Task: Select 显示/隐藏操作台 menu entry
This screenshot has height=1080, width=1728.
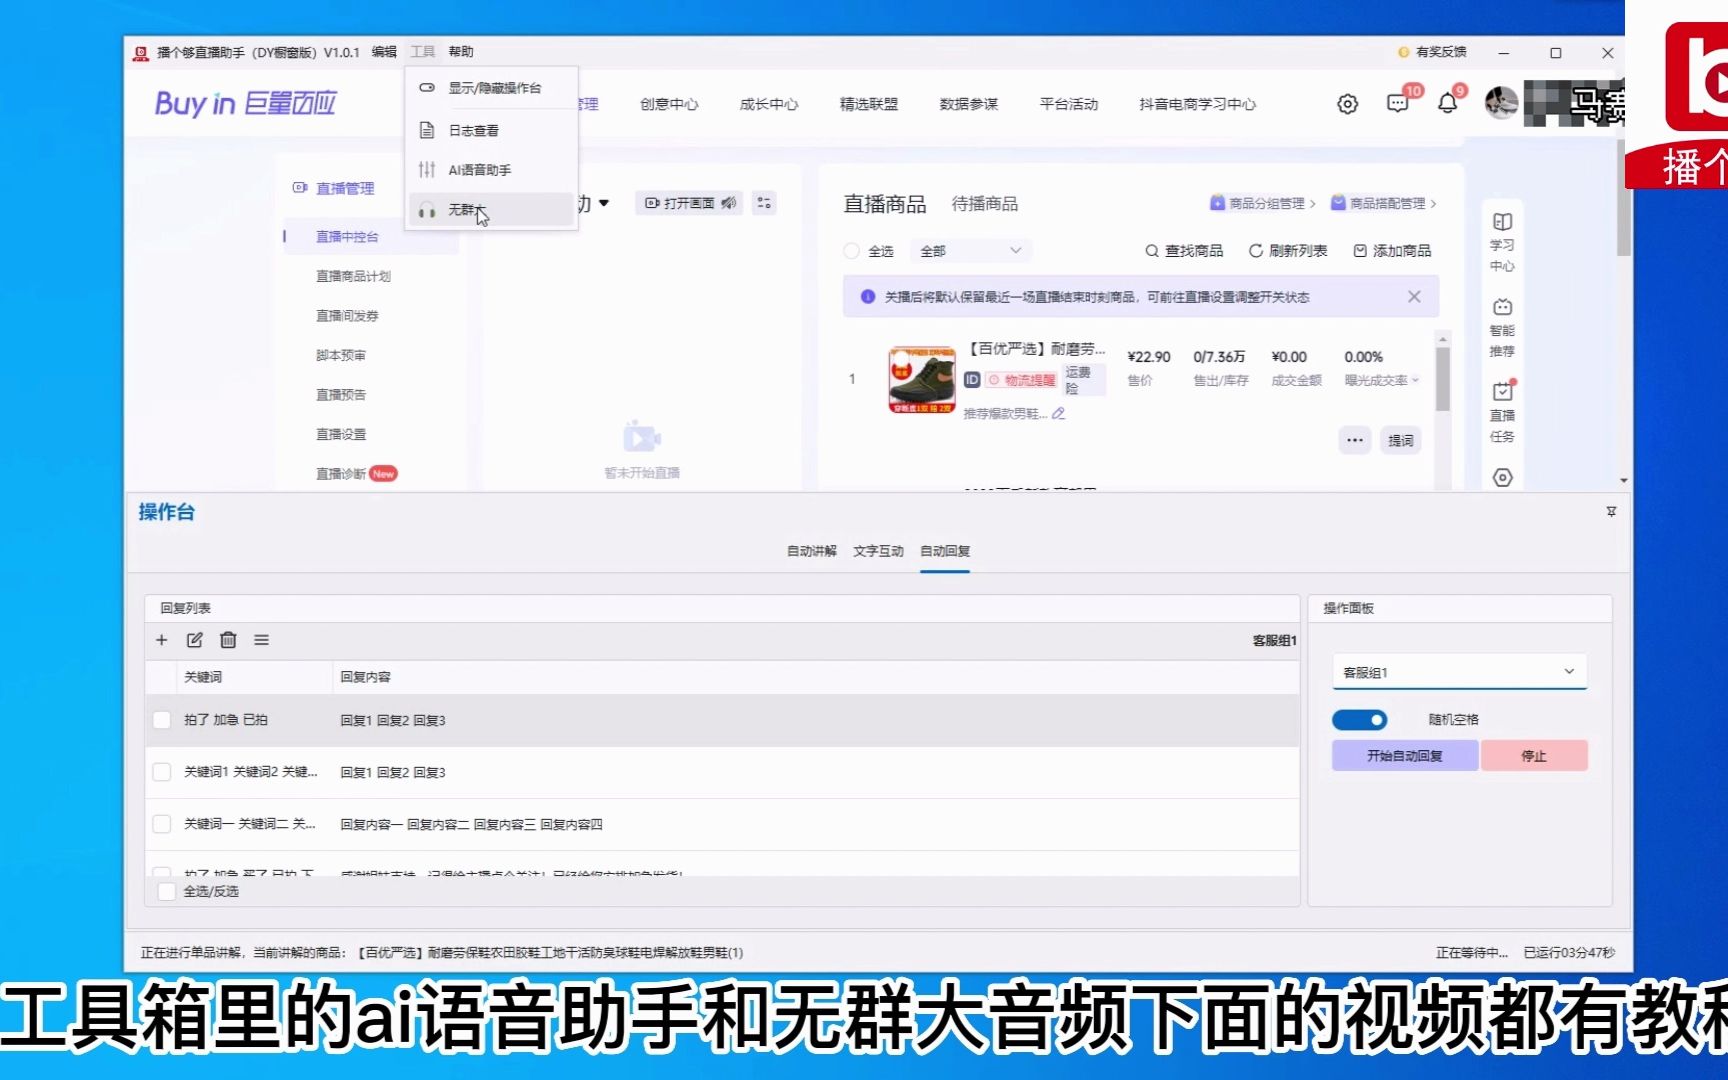Action: coord(492,88)
